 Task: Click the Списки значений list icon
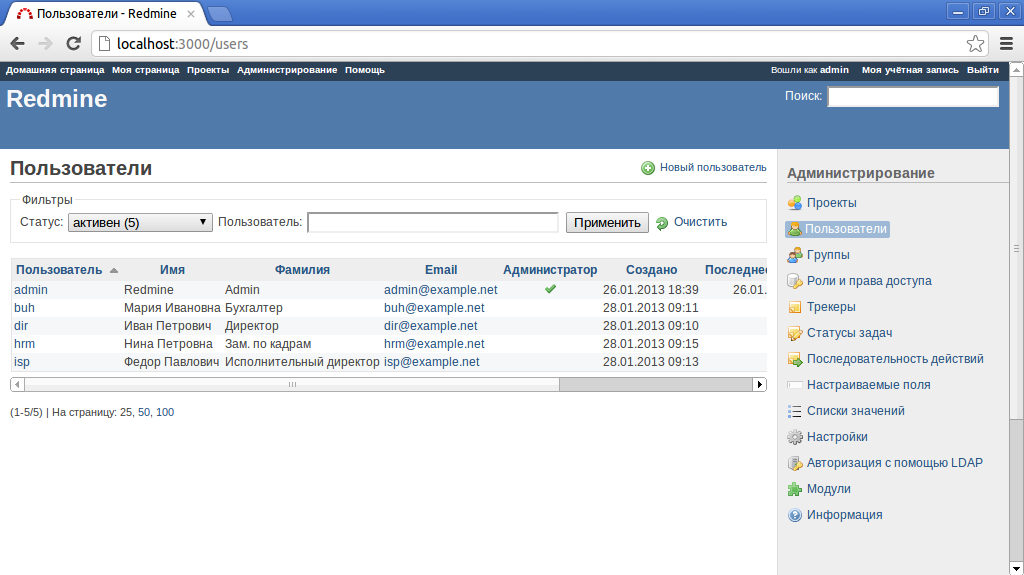tap(795, 411)
